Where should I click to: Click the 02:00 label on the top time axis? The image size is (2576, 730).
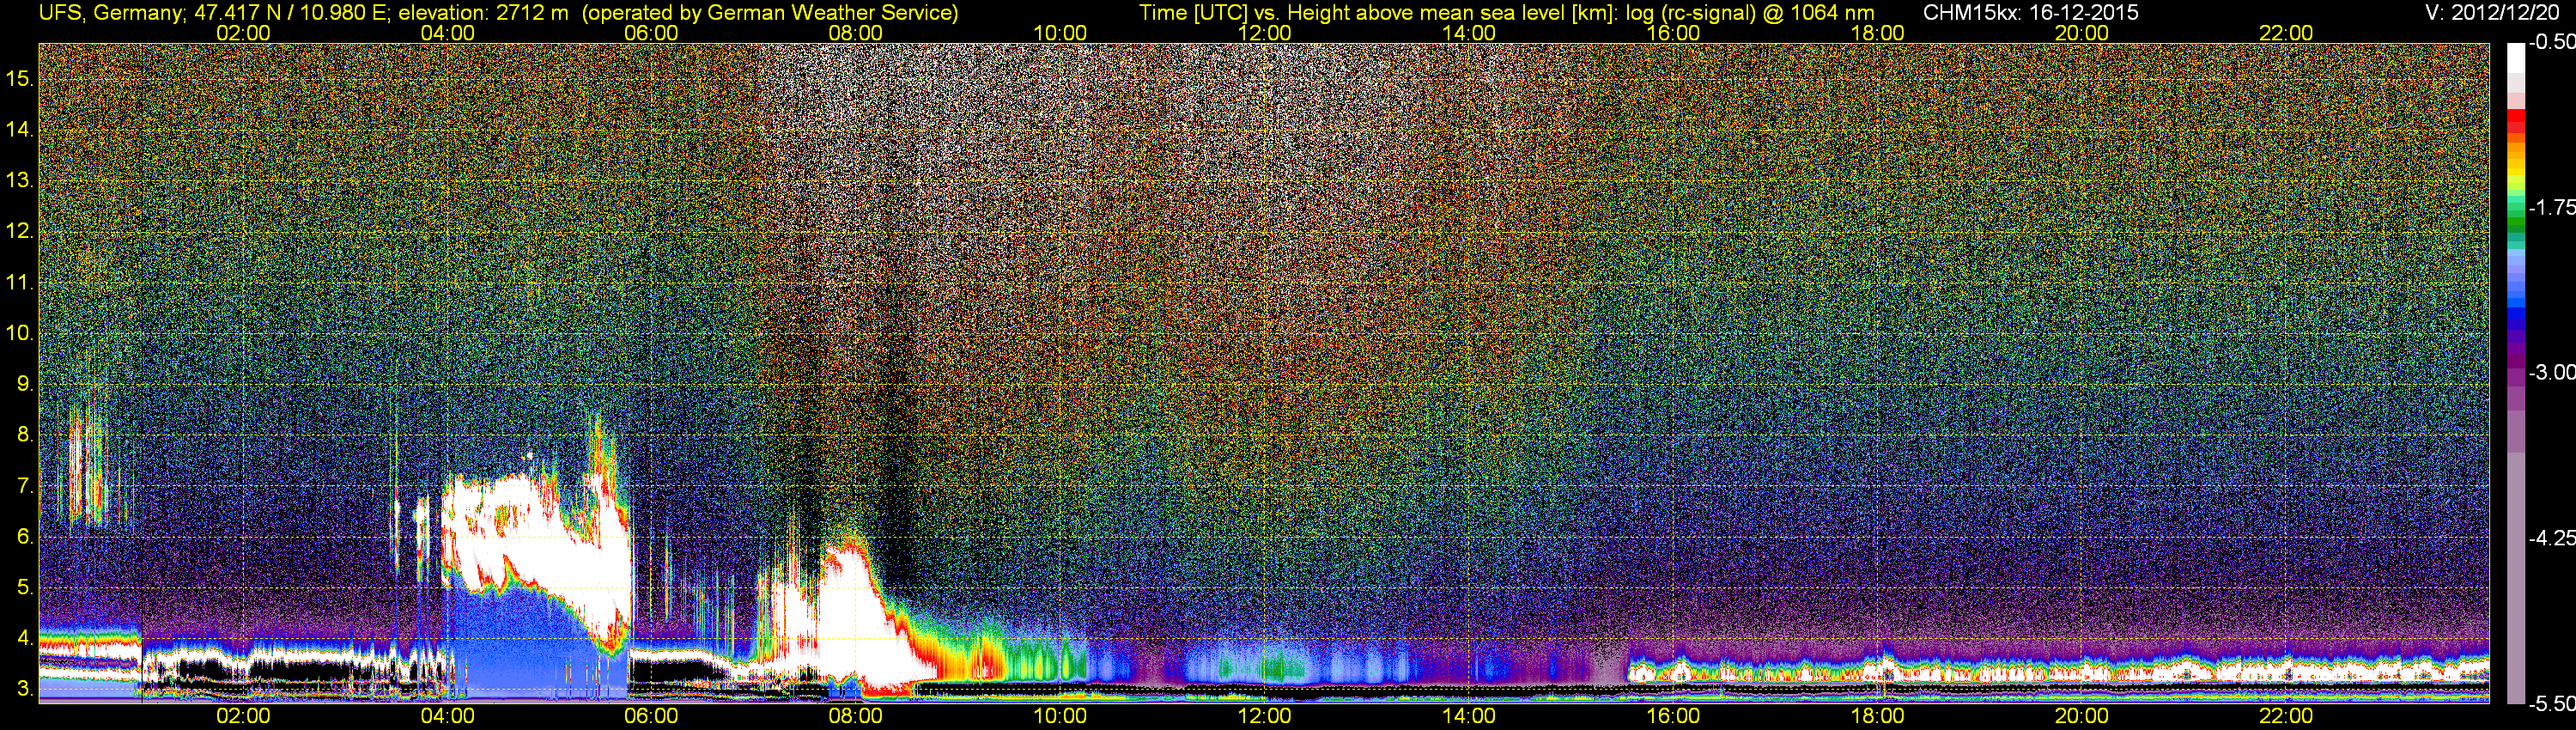coord(243,33)
